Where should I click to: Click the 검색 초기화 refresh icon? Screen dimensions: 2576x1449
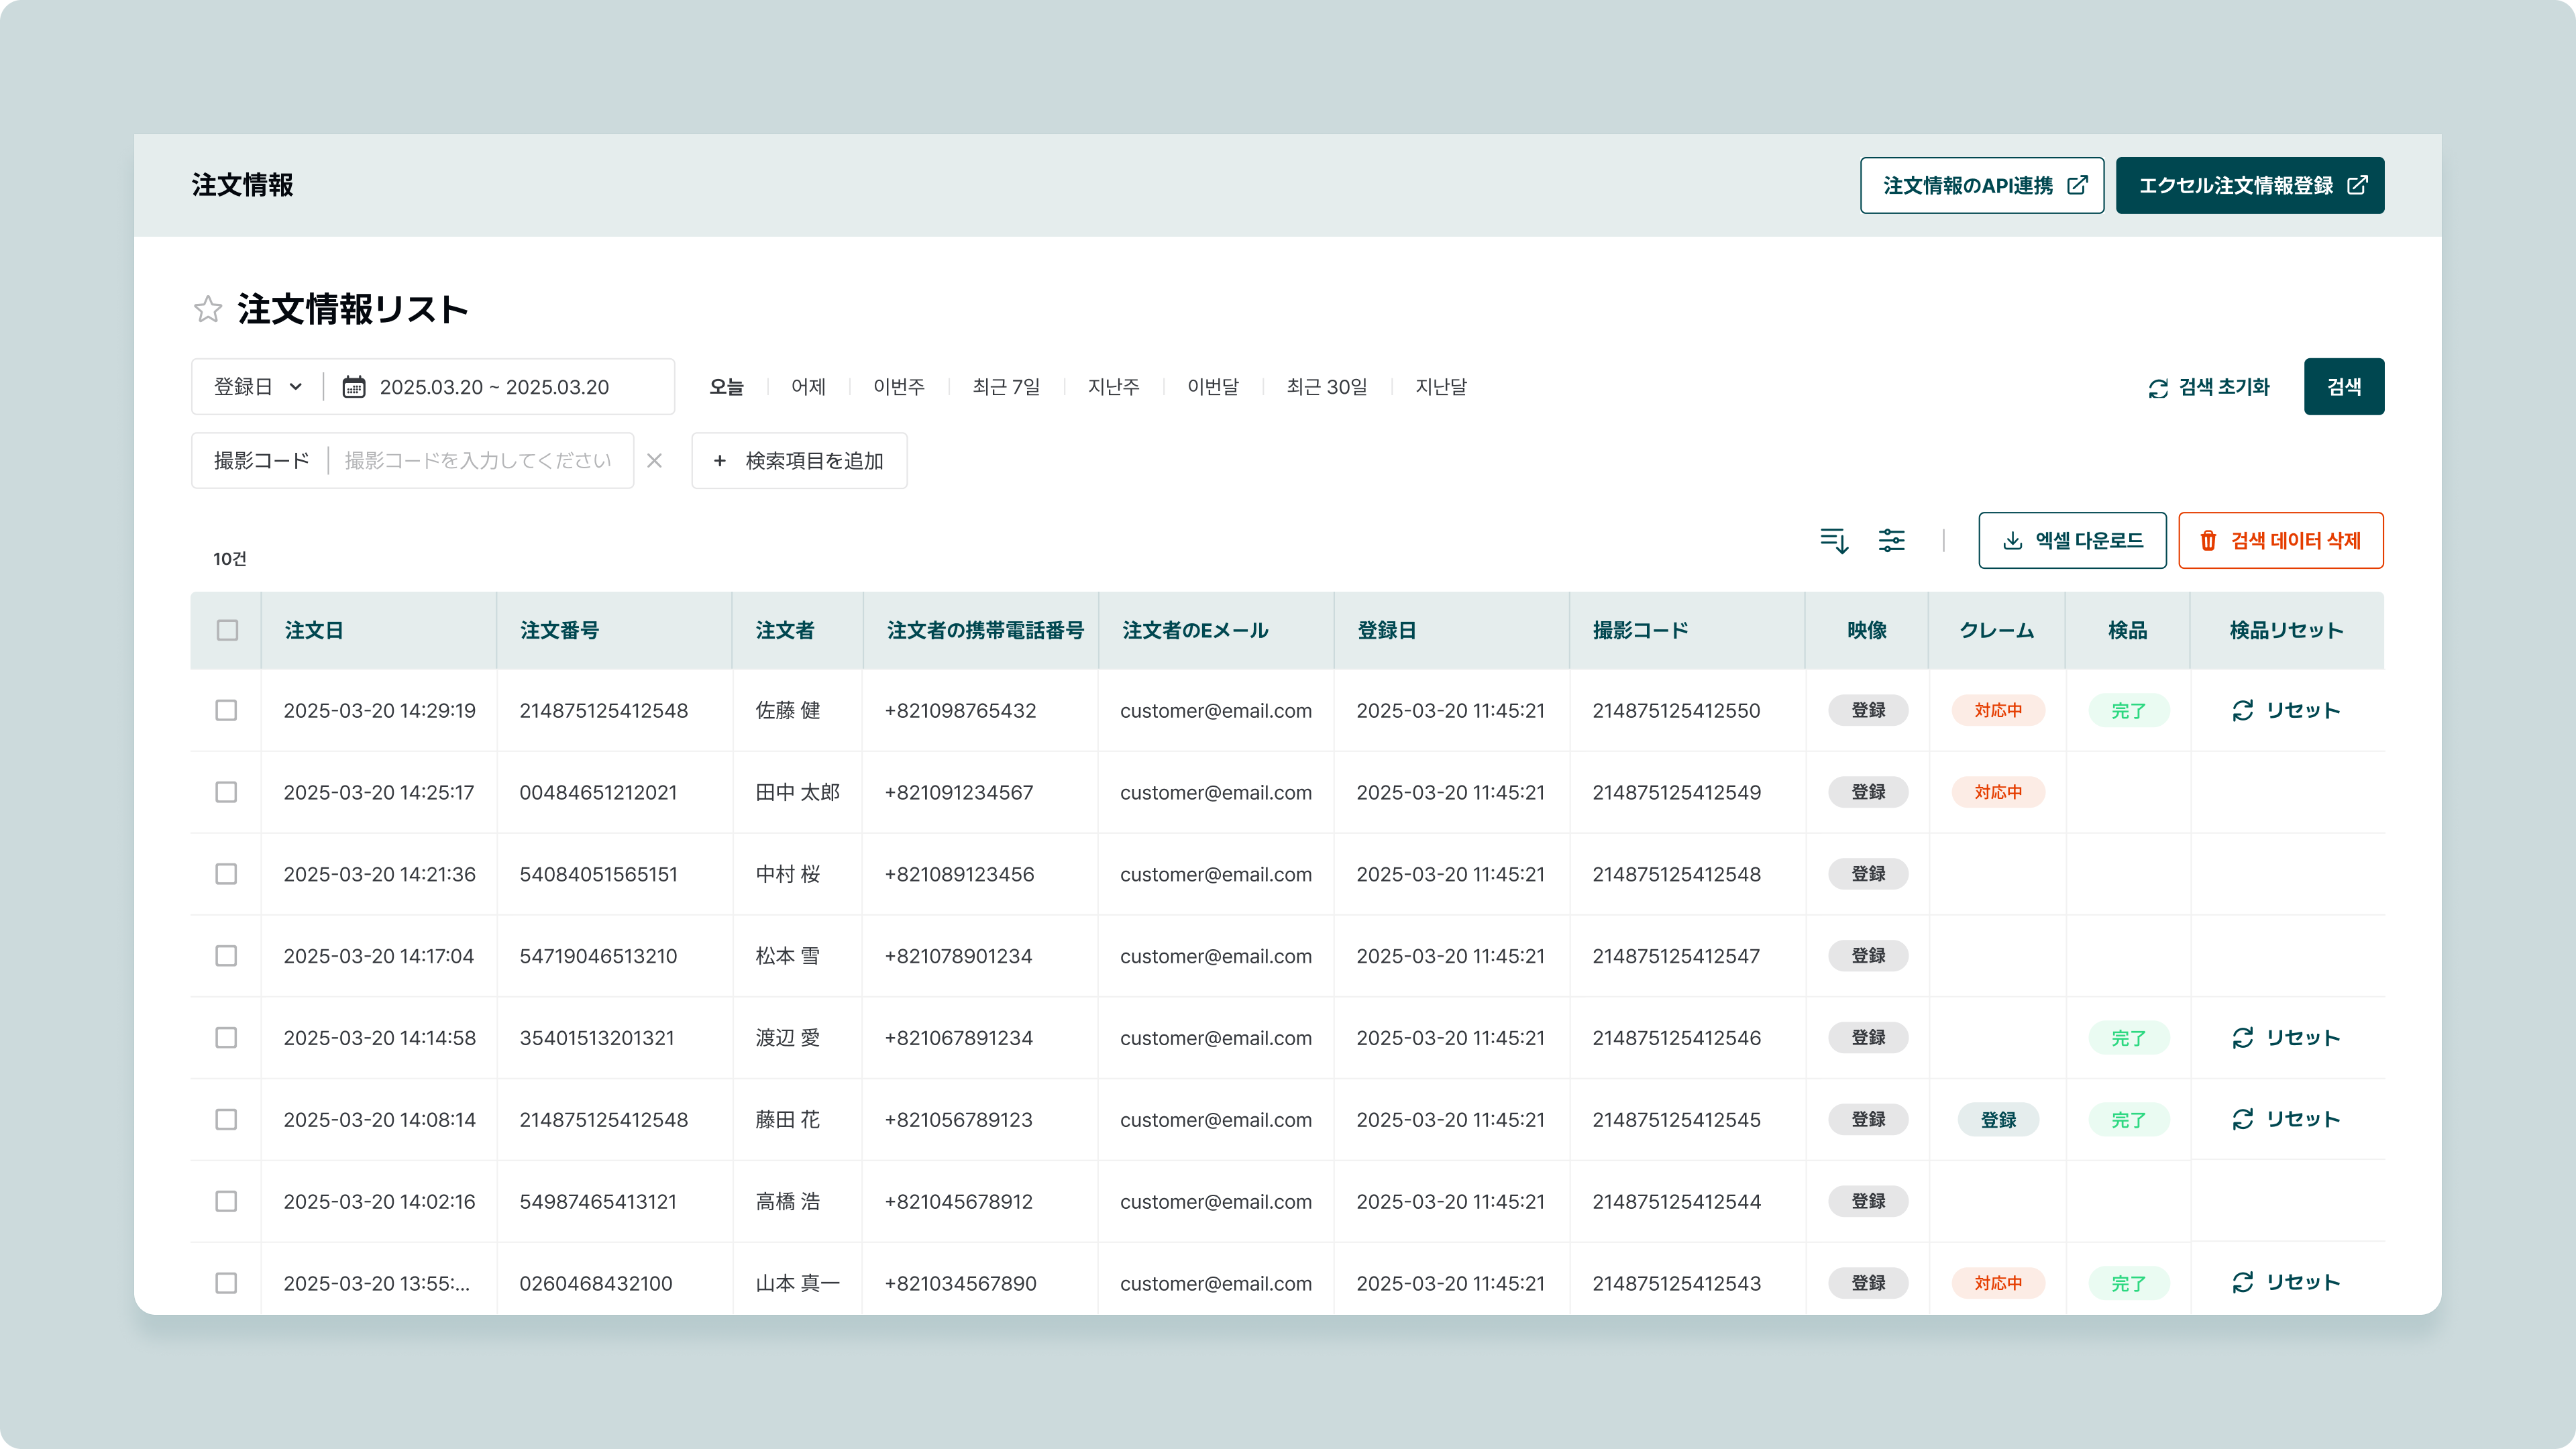2158,388
